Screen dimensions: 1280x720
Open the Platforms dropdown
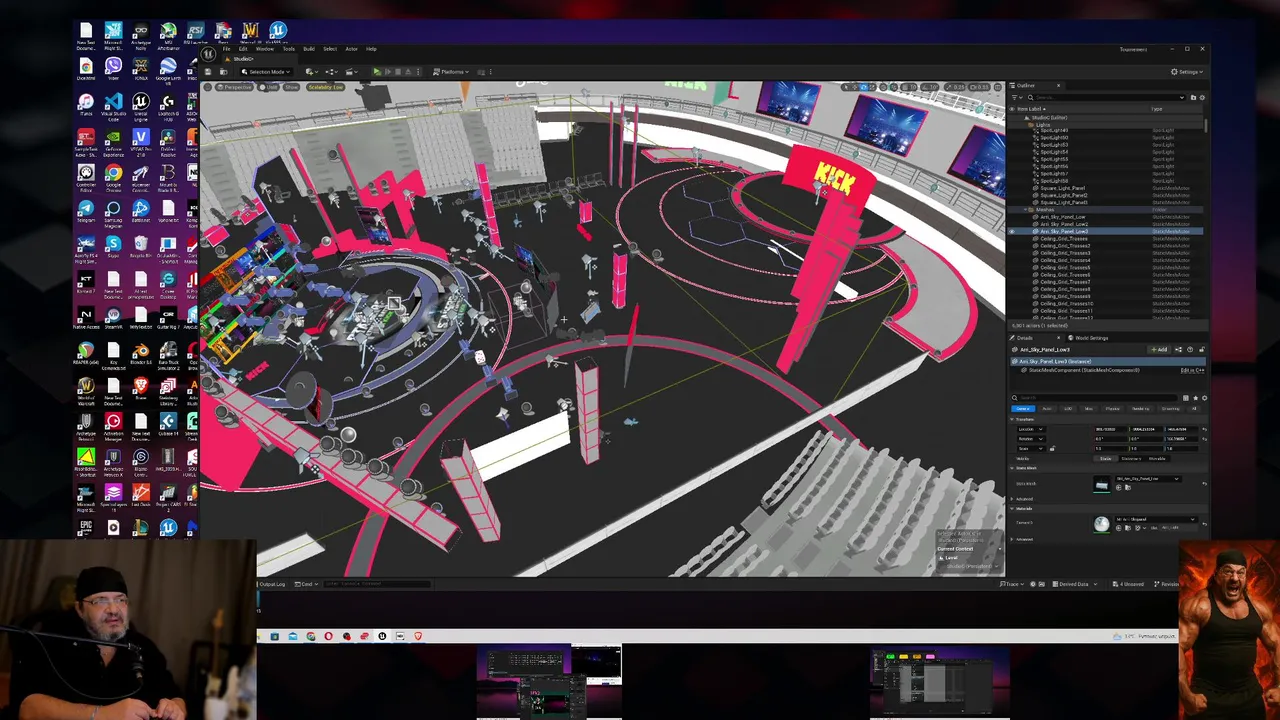[x=451, y=72]
